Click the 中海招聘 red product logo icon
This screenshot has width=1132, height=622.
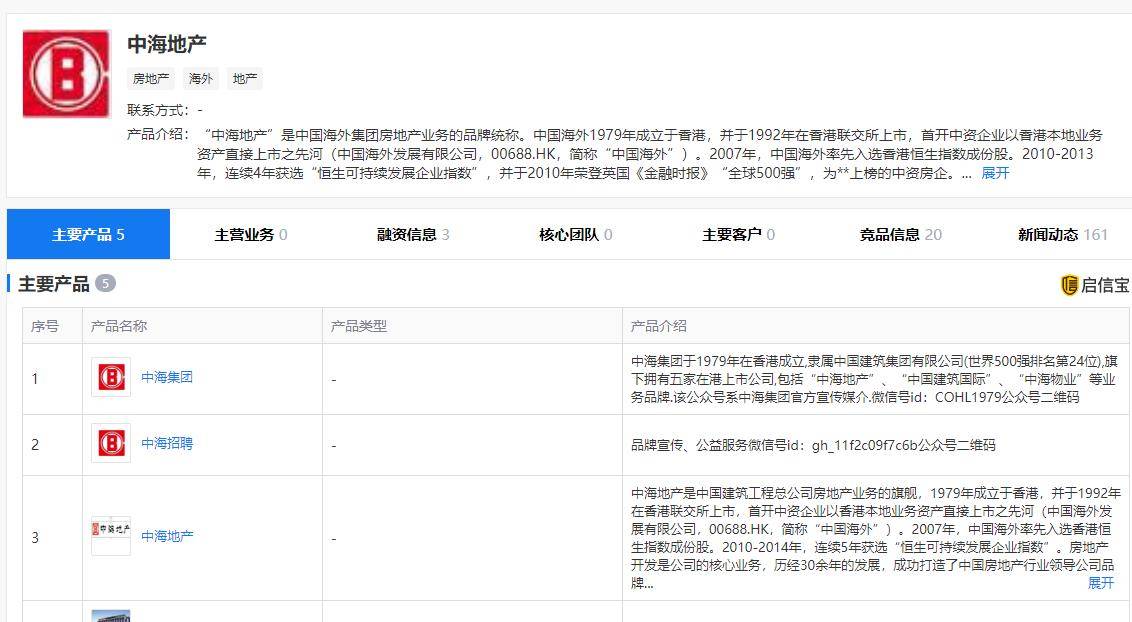(x=110, y=444)
